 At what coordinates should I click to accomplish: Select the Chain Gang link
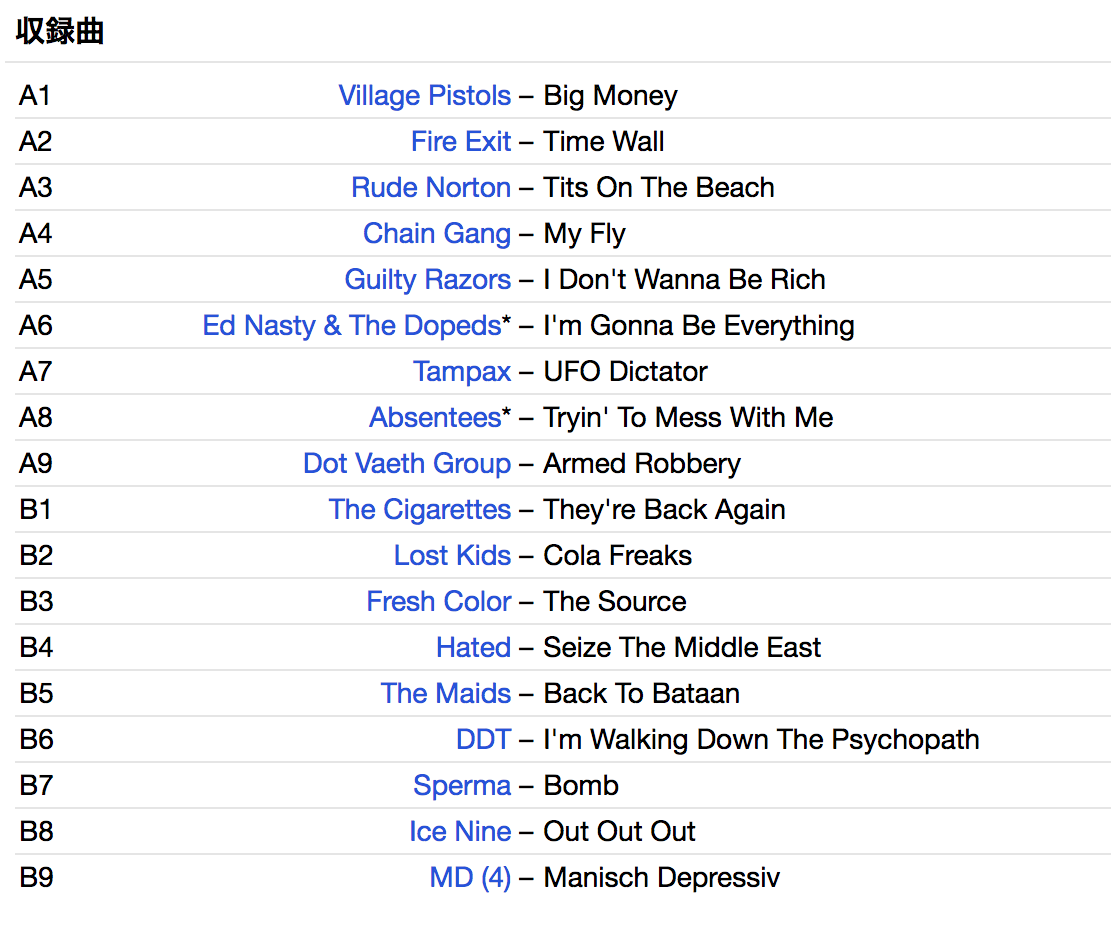[437, 234]
